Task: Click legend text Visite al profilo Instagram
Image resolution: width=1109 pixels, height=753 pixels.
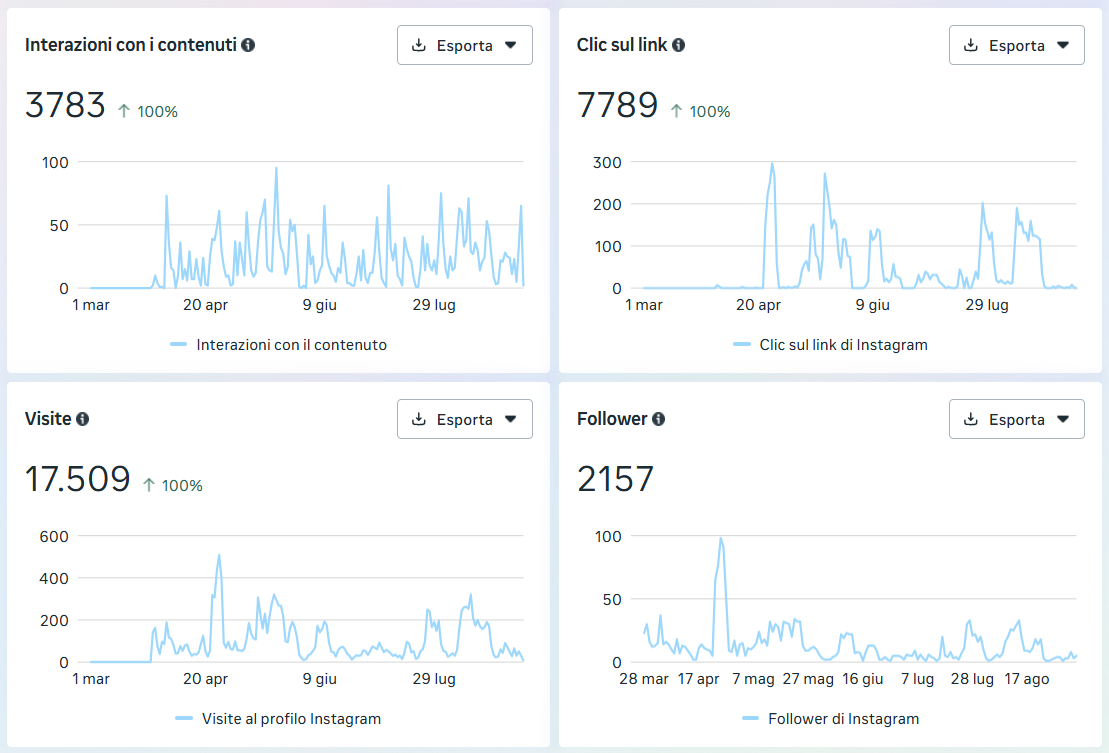Action: coord(291,719)
